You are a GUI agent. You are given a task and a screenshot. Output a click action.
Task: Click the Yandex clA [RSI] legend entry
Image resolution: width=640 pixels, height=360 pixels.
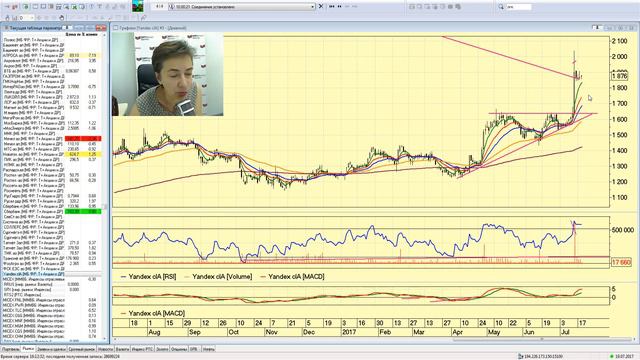149,277
